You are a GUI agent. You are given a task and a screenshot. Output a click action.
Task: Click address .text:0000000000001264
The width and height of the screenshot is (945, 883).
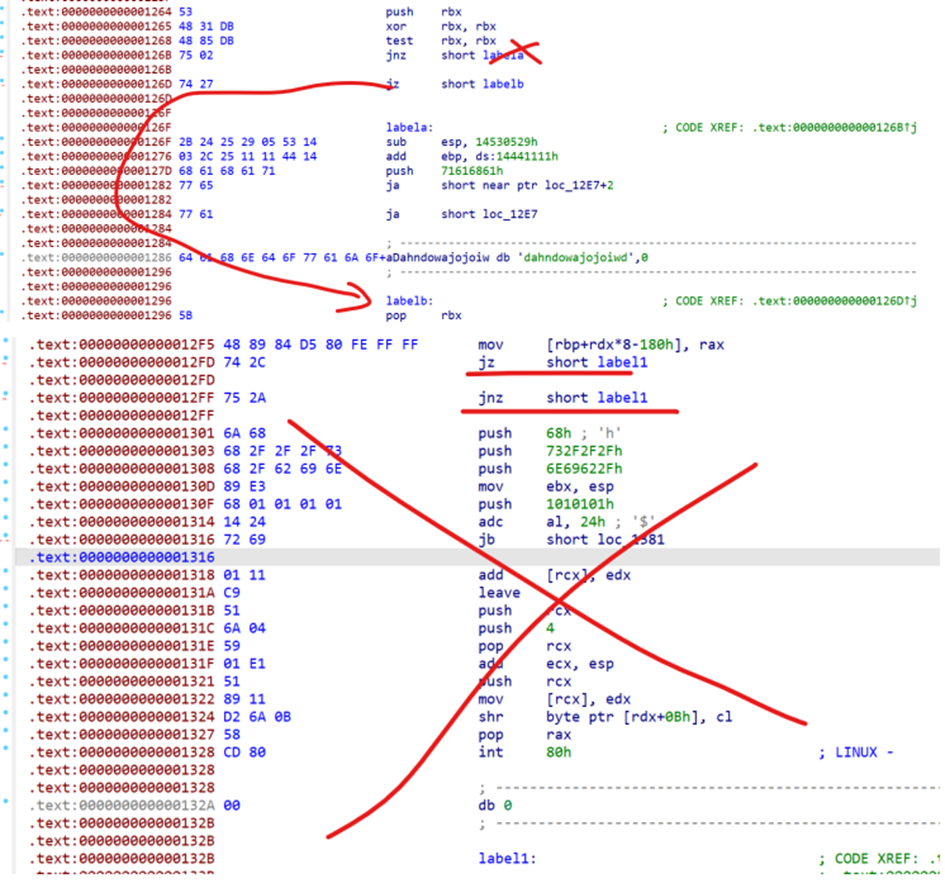(x=96, y=11)
